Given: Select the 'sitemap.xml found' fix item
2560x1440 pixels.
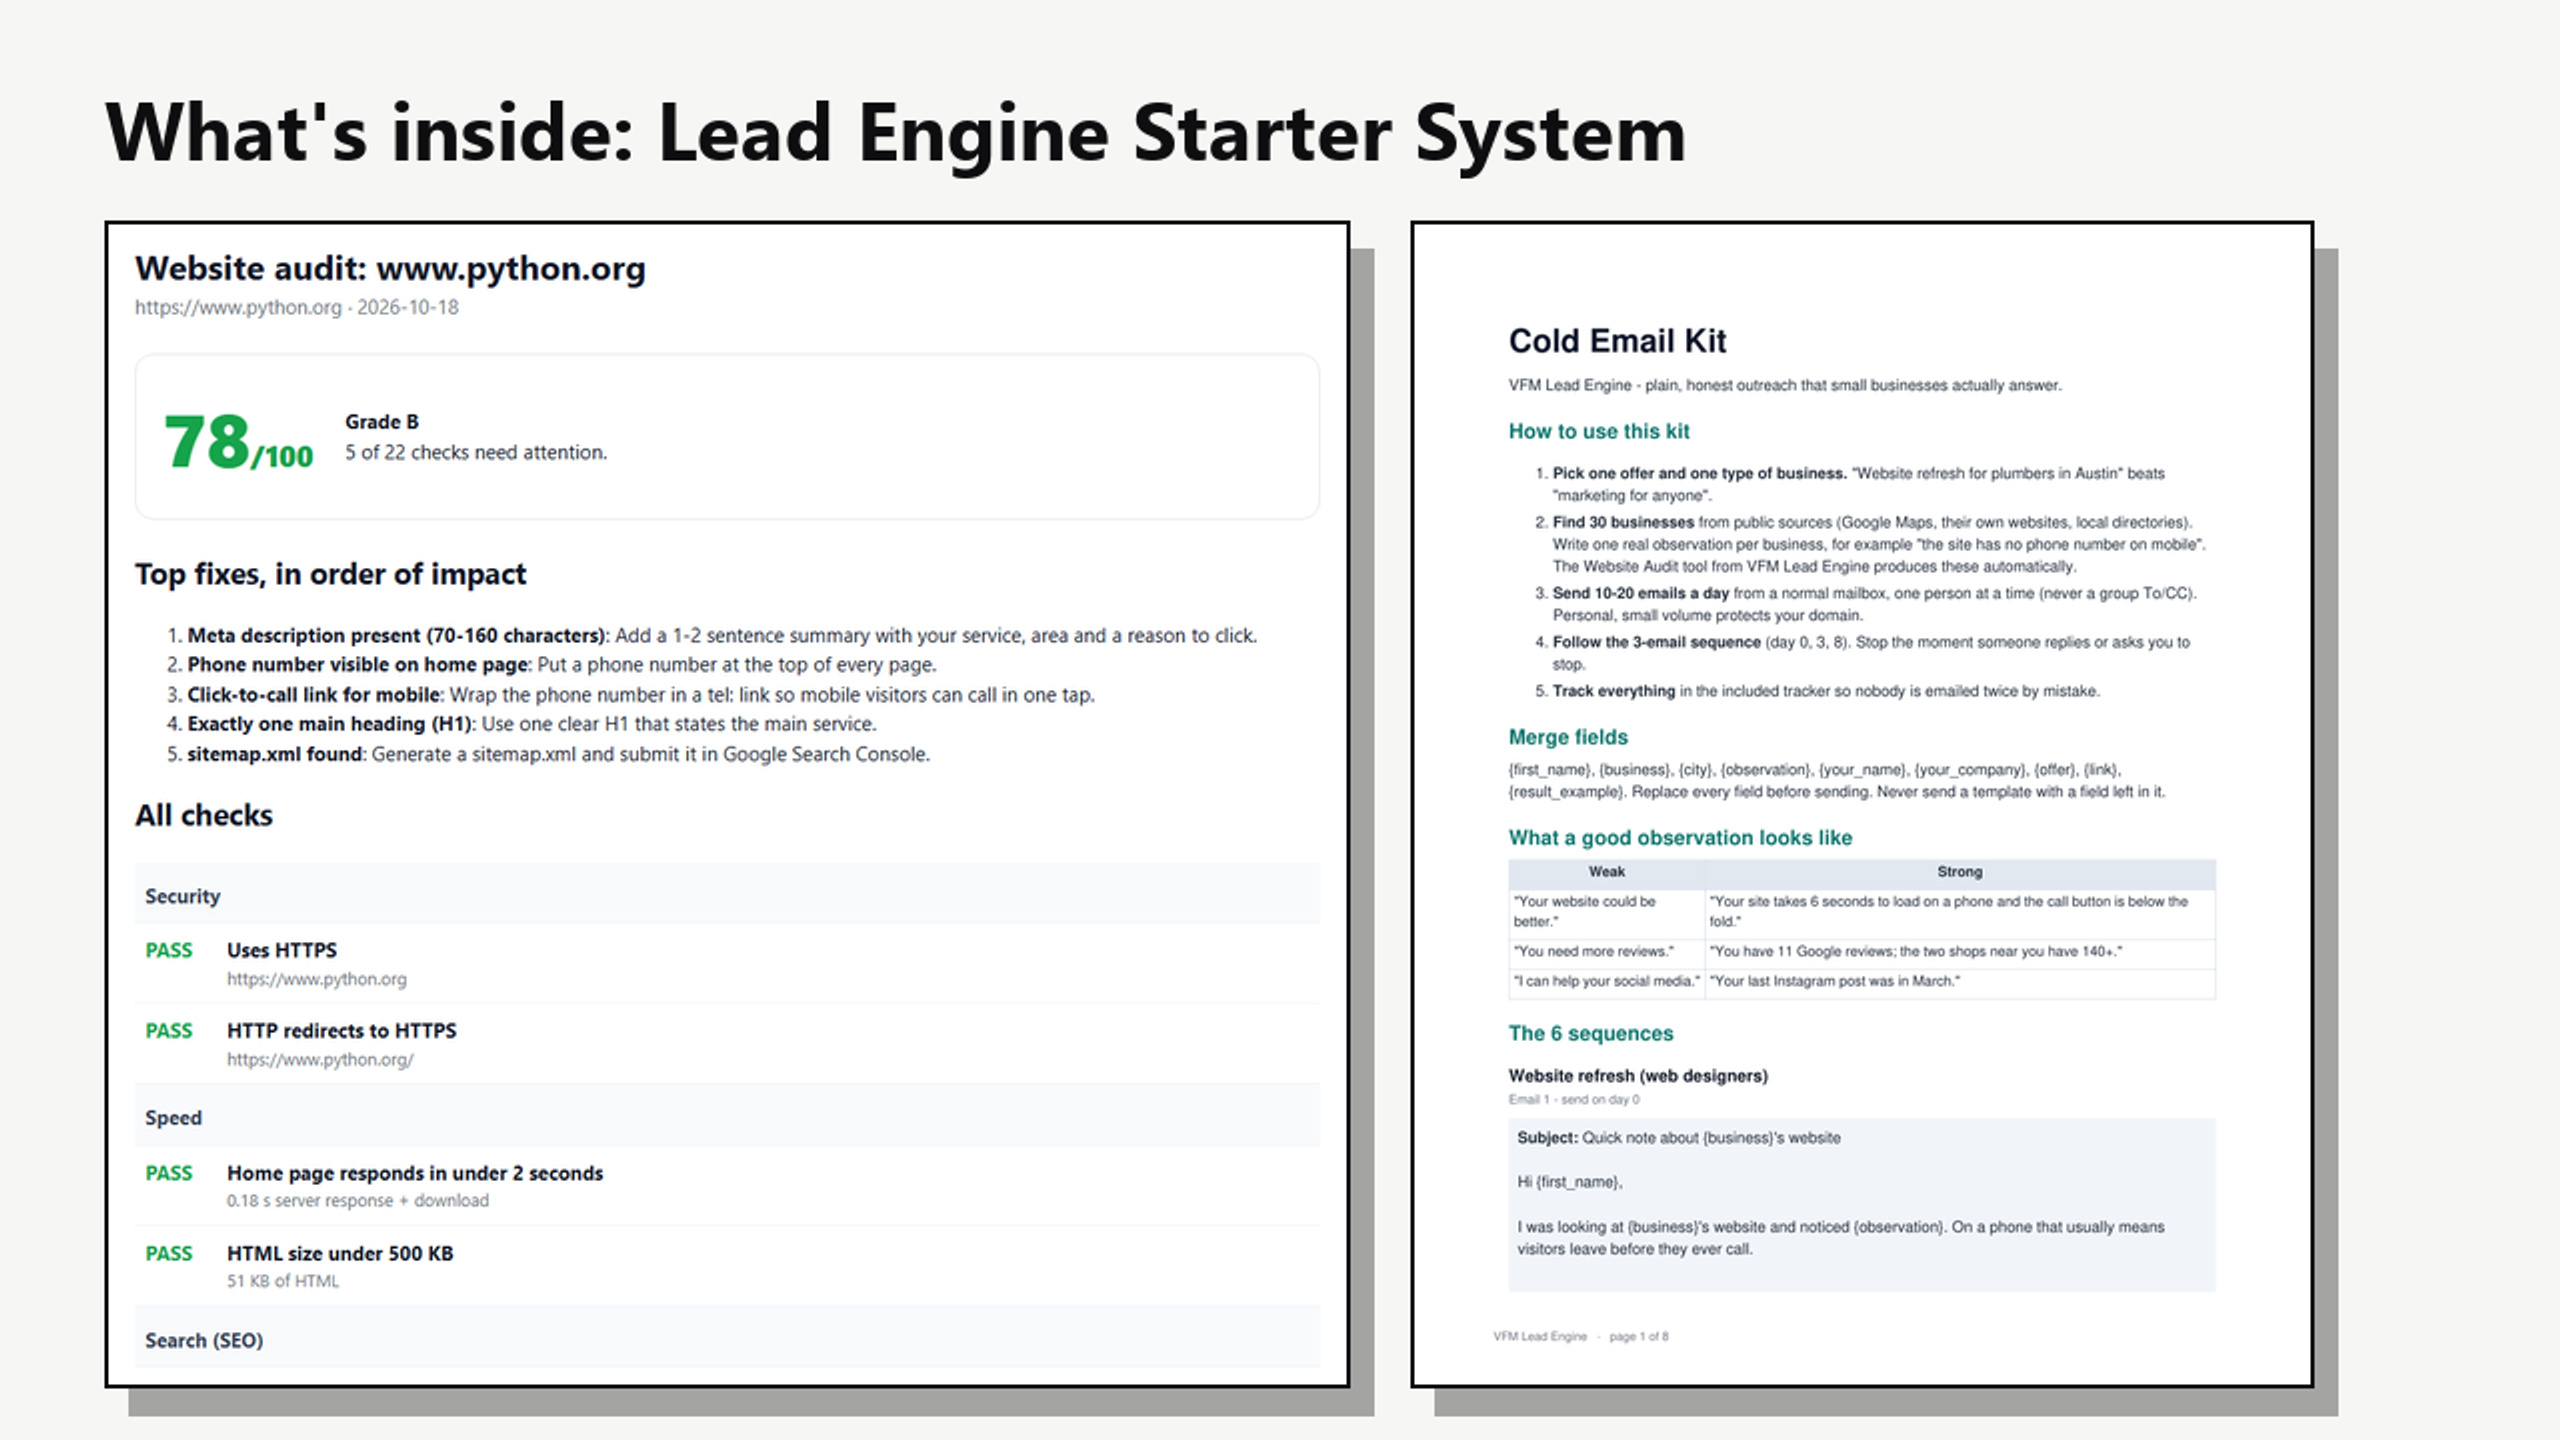Looking at the screenshot, I should pos(274,754).
